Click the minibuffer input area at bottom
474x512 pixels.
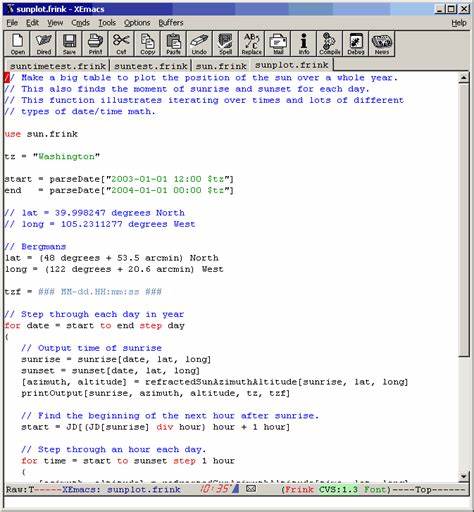(x=237, y=502)
